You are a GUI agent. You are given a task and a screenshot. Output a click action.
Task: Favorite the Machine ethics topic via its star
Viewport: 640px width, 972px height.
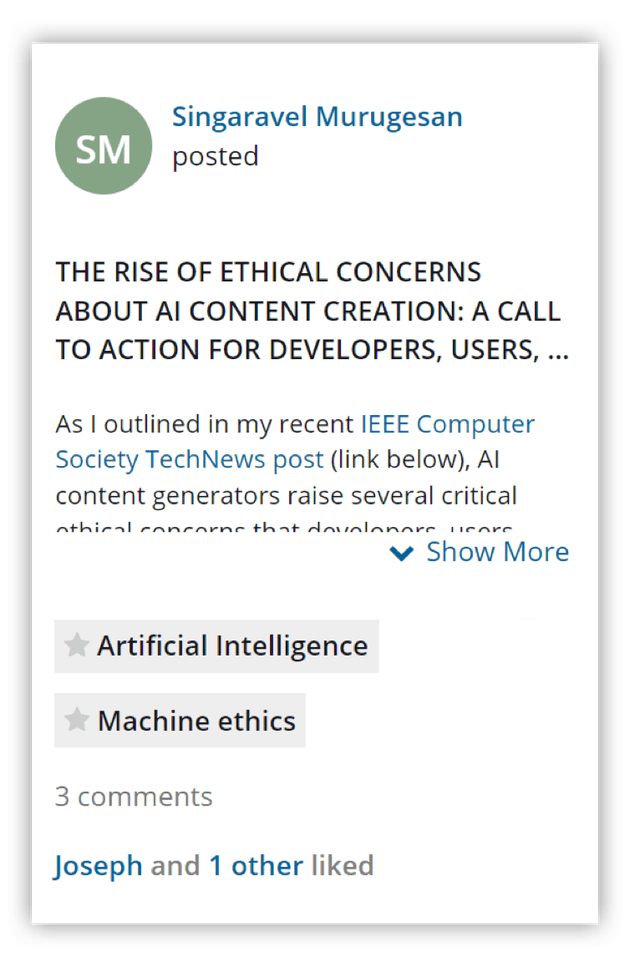click(77, 720)
